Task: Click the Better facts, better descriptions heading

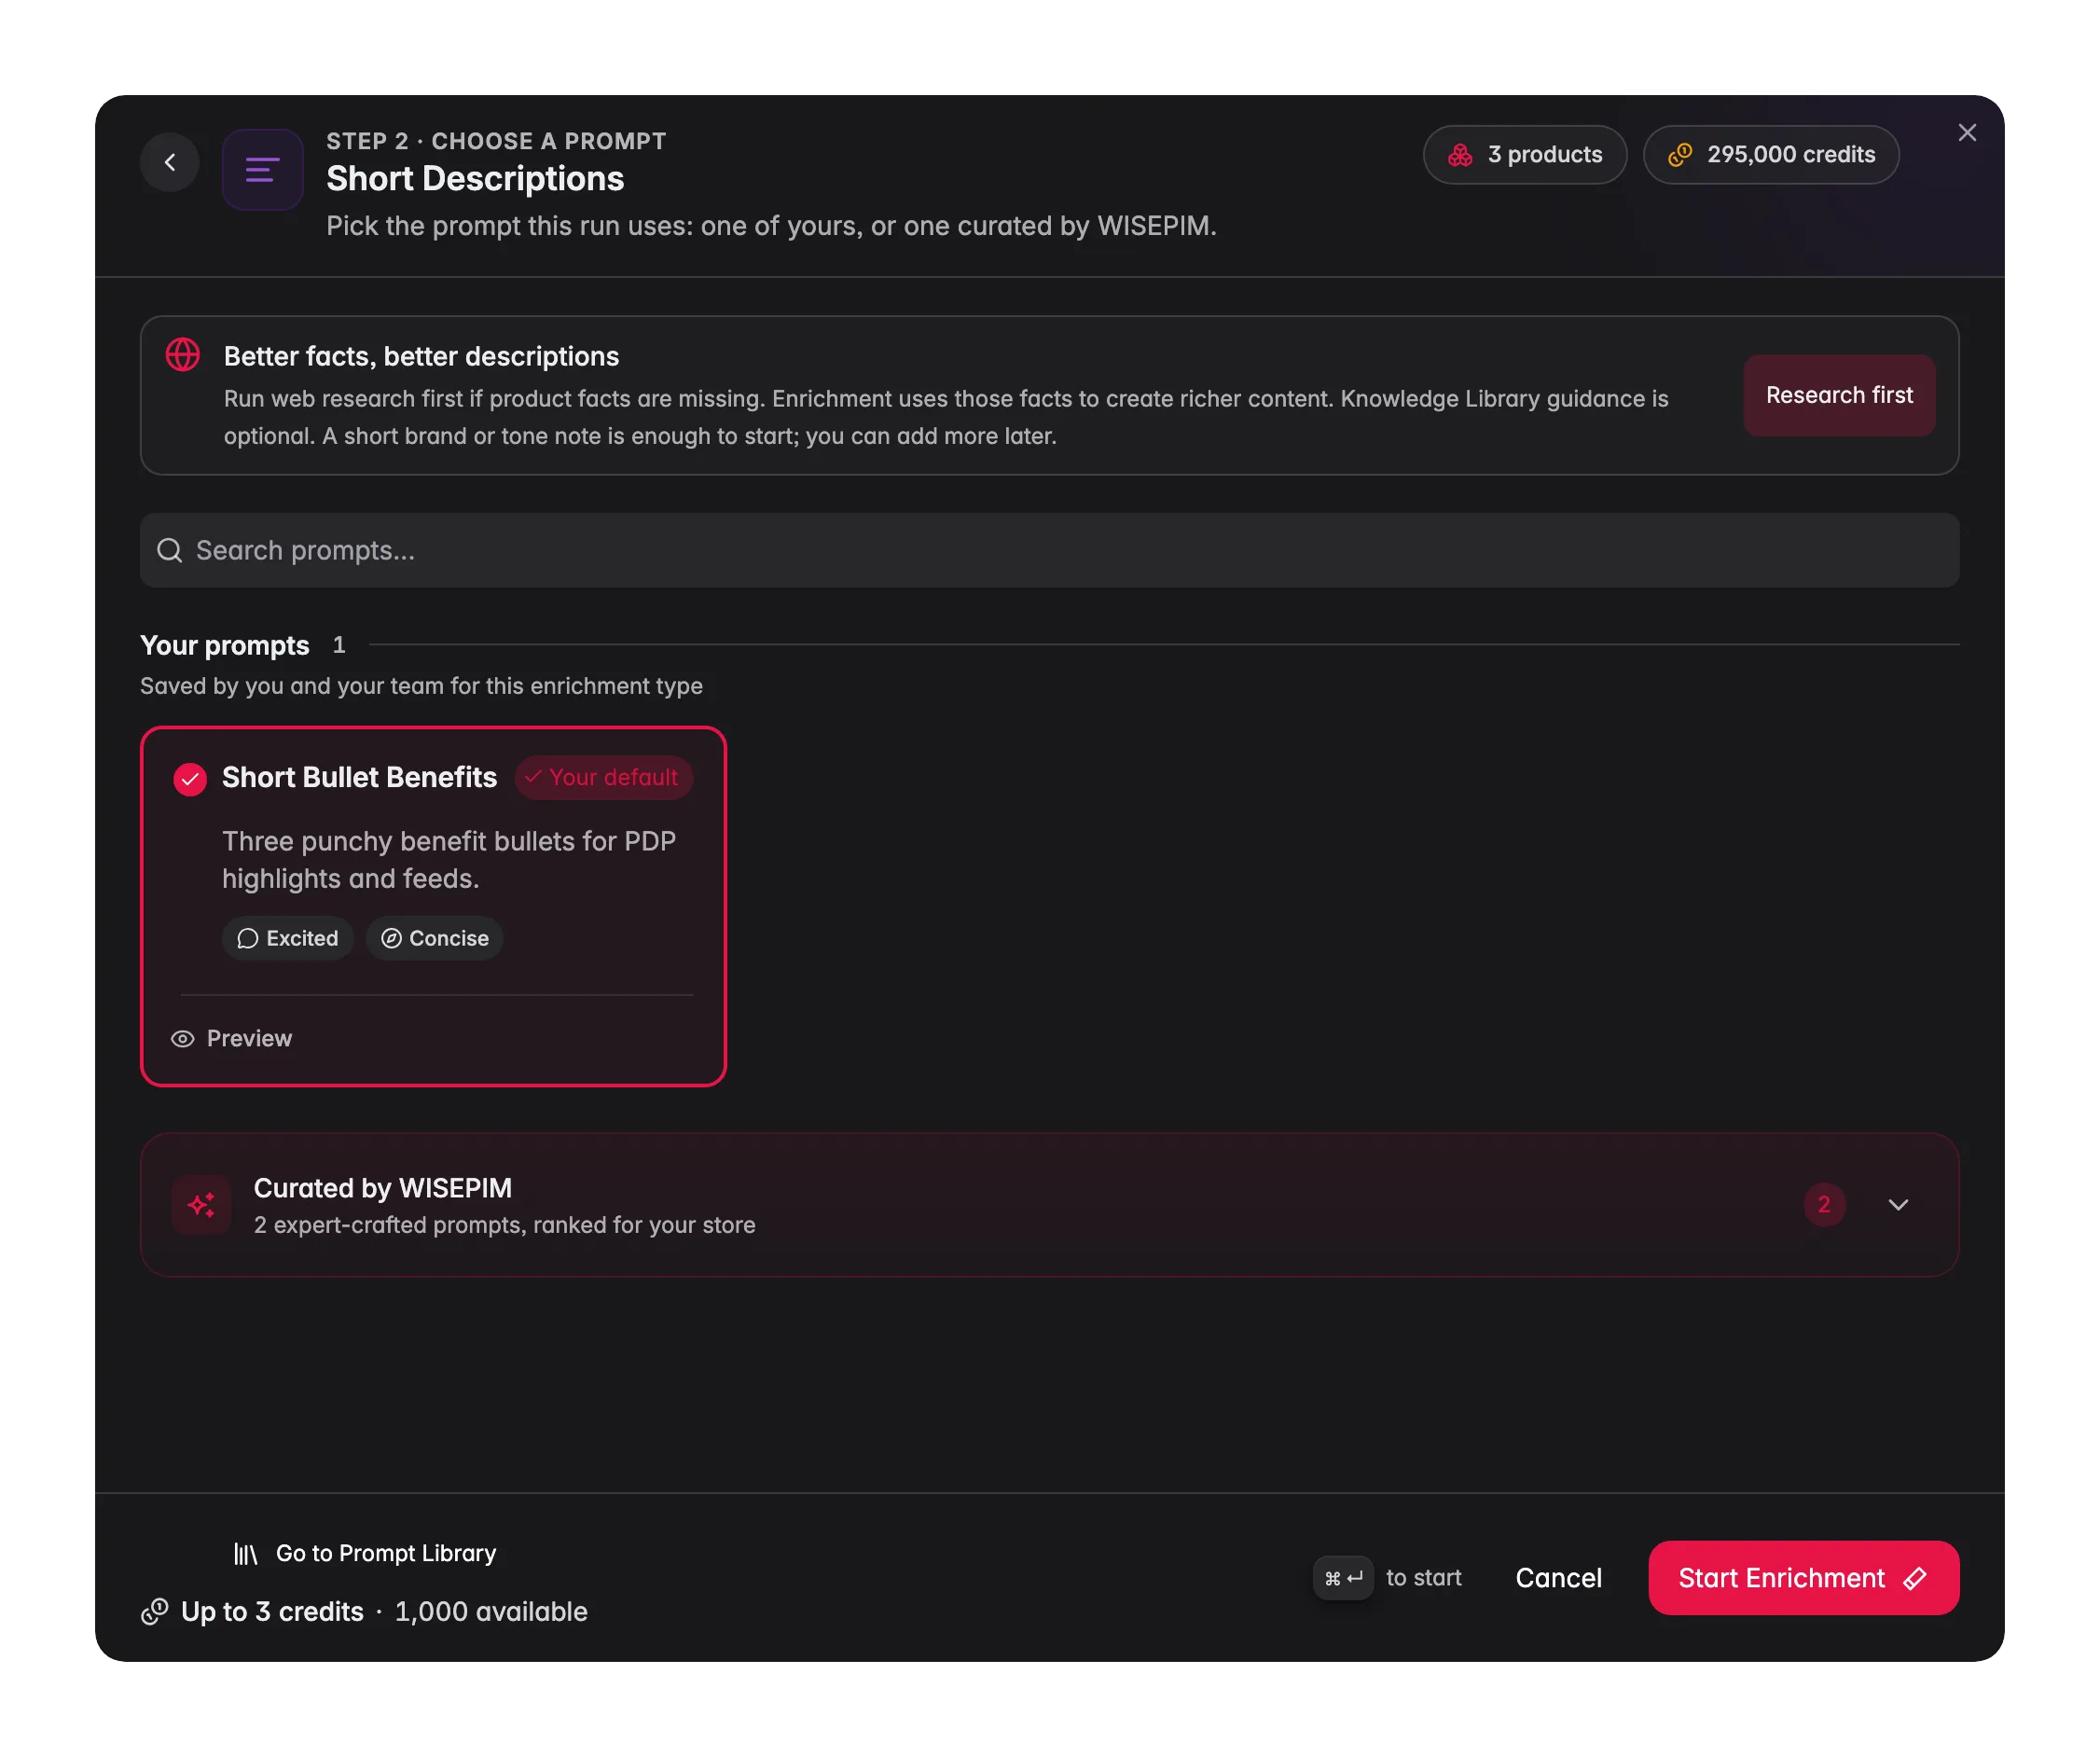Action: pos(421,357)
